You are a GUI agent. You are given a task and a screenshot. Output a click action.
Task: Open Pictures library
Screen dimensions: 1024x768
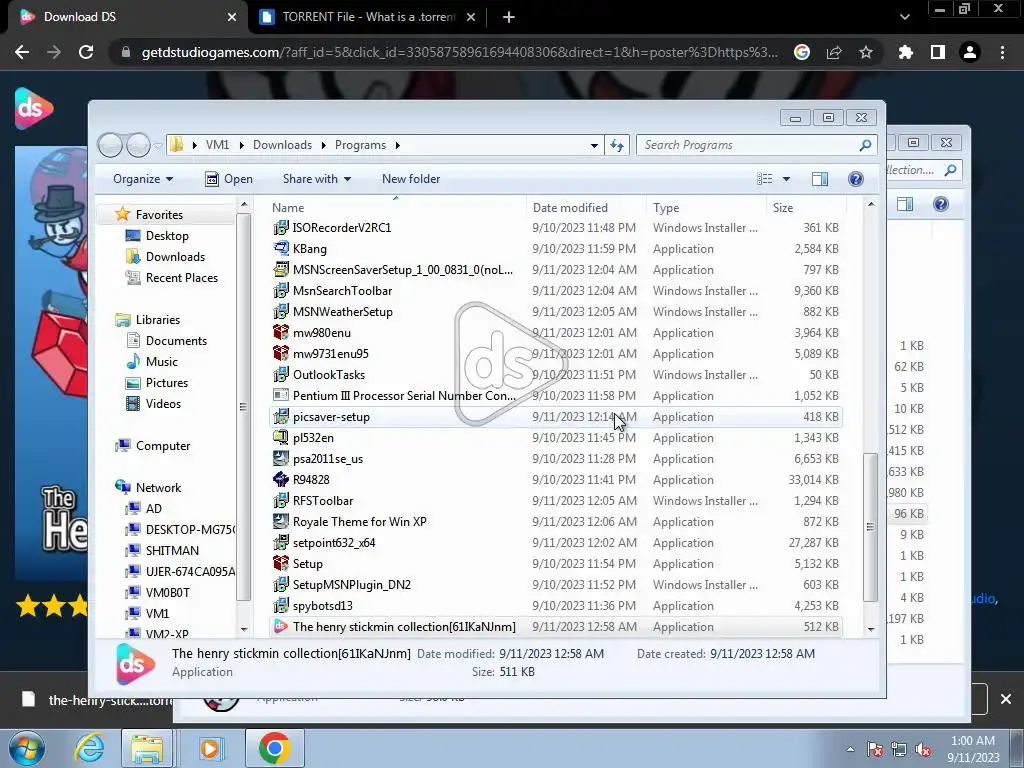click(167, 383)
